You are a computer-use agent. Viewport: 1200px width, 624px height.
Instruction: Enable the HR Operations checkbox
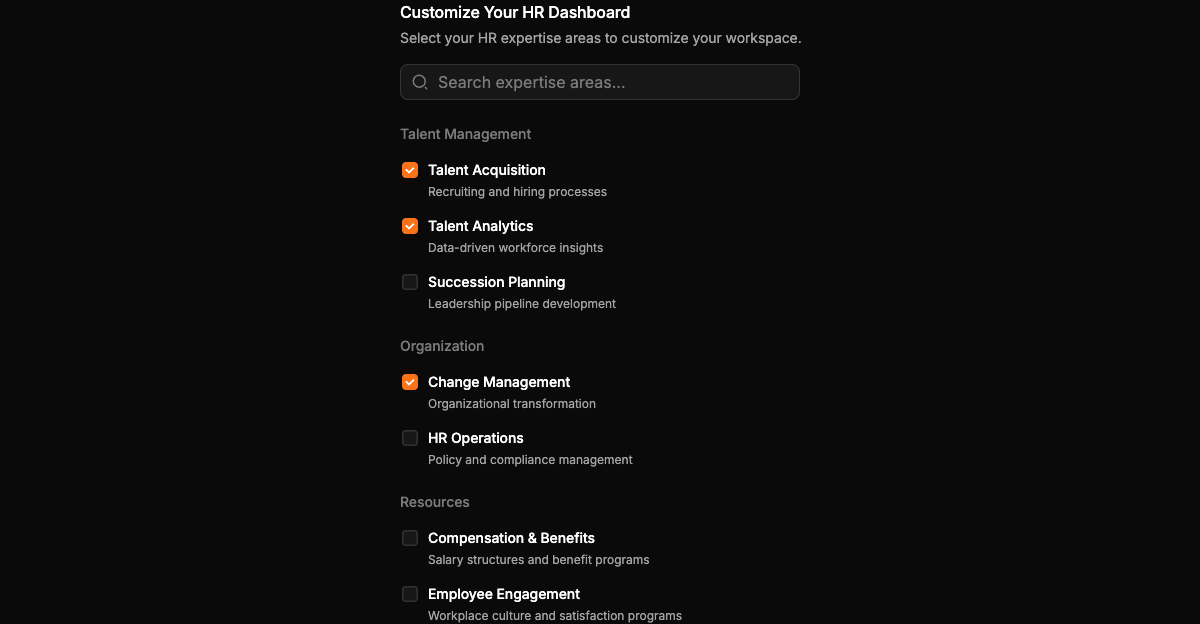click(x=410, y=438)
